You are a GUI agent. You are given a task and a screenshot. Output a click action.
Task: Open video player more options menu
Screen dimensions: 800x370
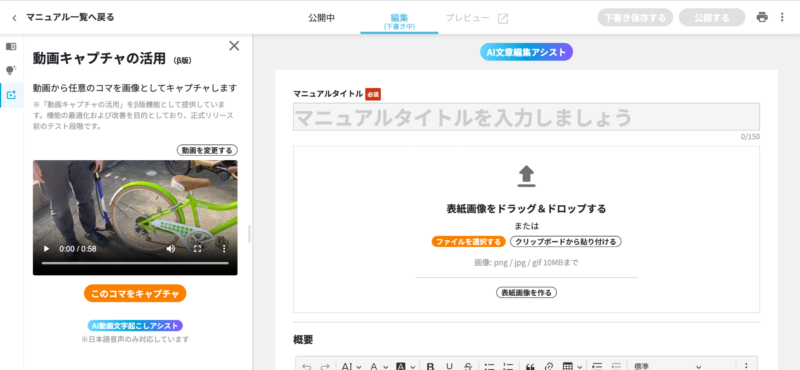223,249
